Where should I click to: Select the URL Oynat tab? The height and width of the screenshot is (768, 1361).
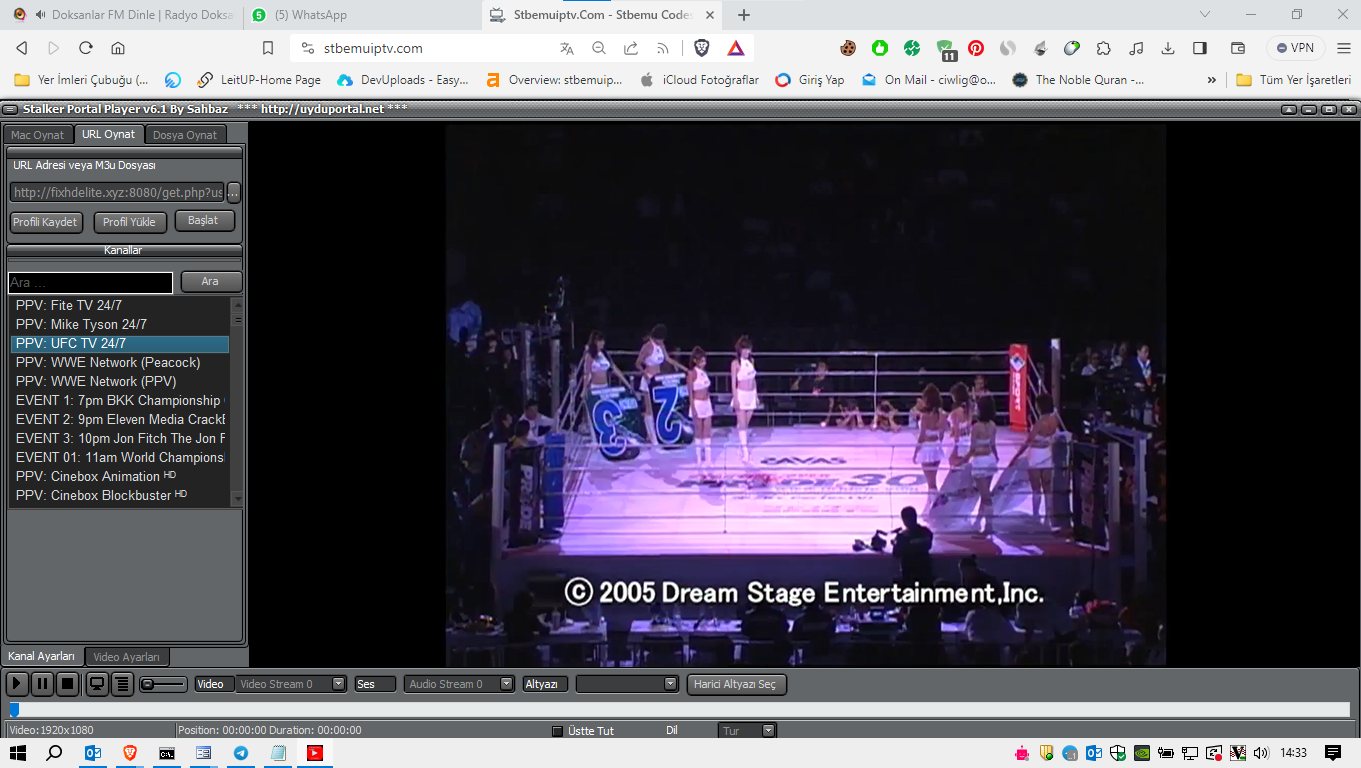click(x=109, y=134)
